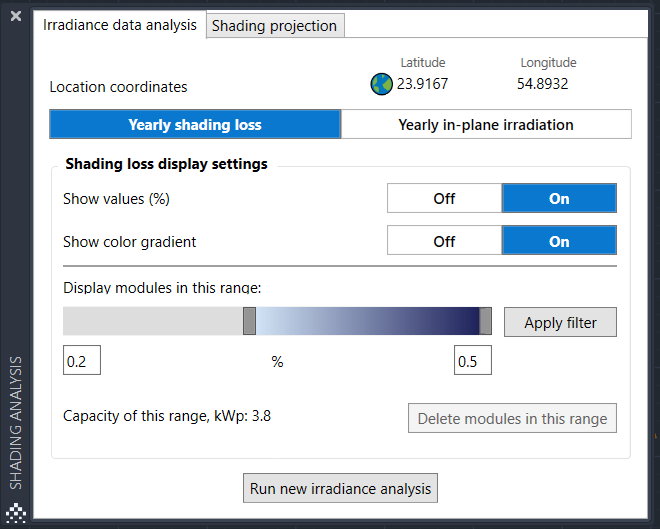Click the globe icon beside Latitude

tap(381, 85)
